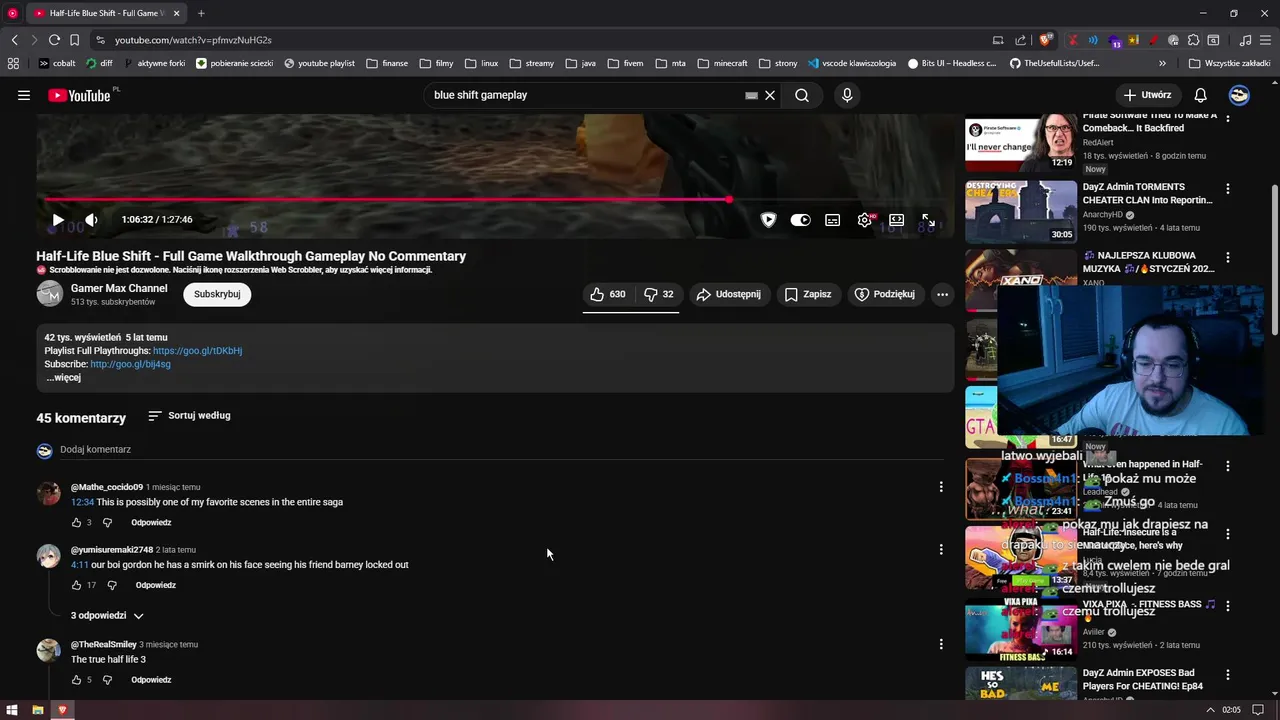Click the Utwórz create button

tap(1147, 95)
